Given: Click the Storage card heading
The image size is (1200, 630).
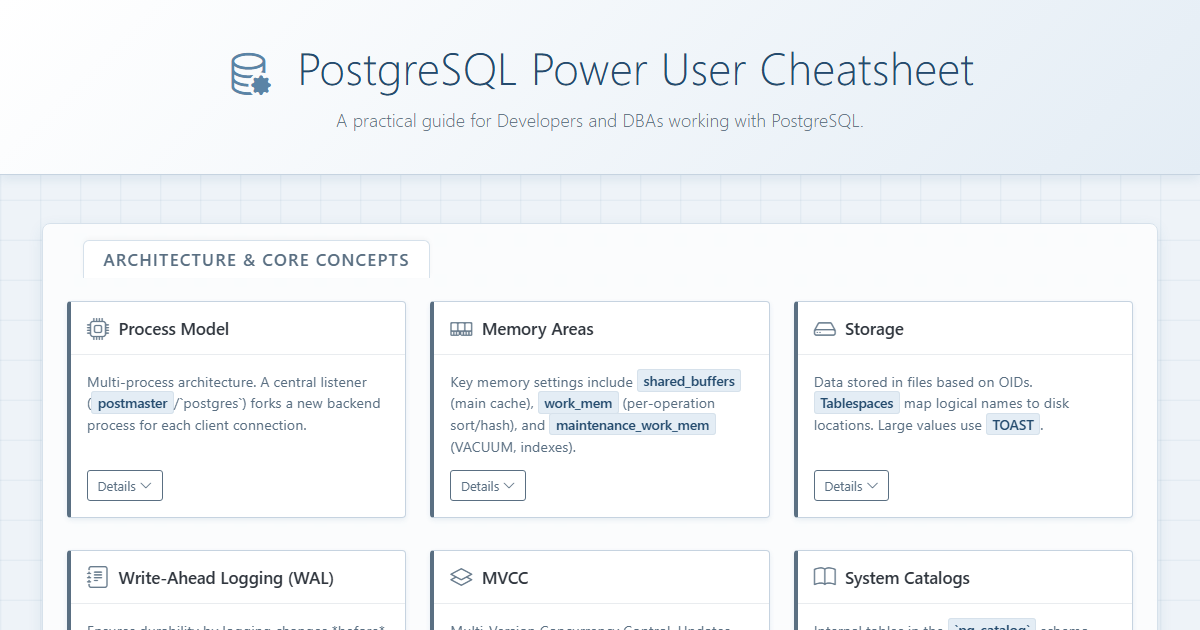Looking at the screenshot, I should [x=874, y=329].
